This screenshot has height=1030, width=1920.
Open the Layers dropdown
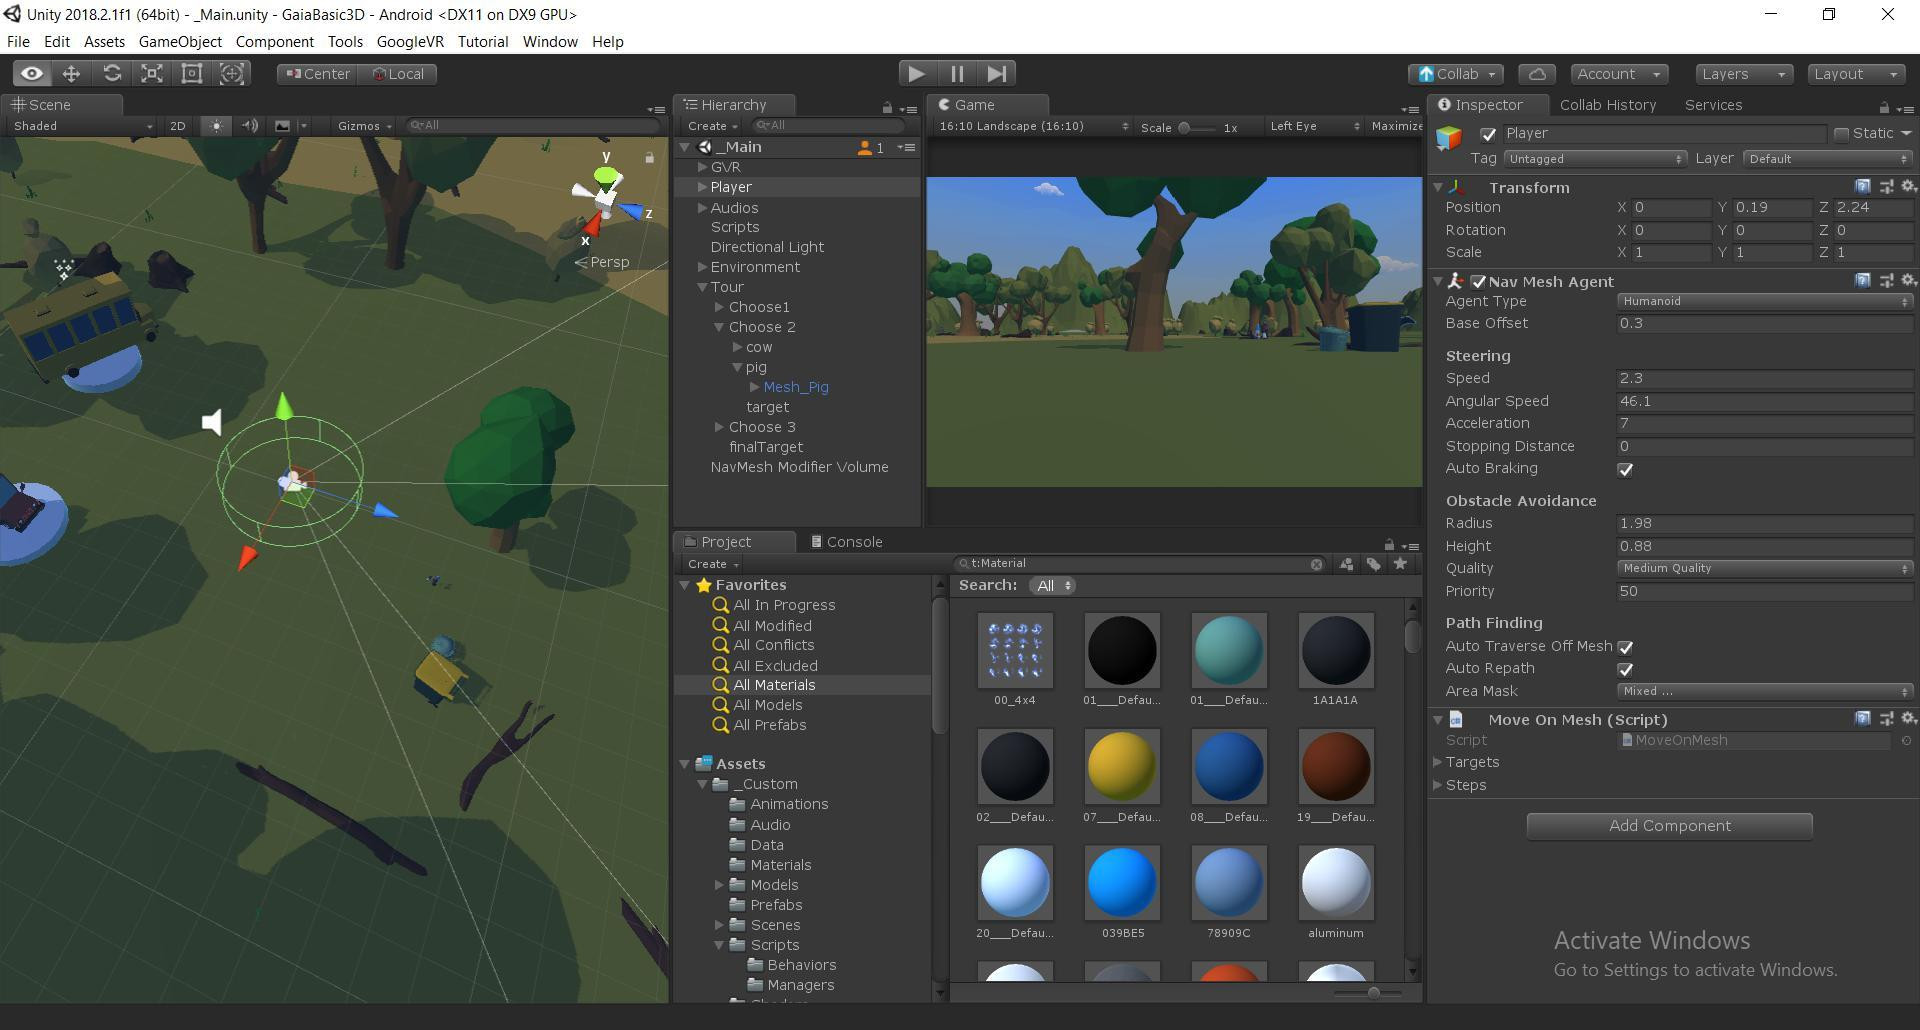point(1744,74)
